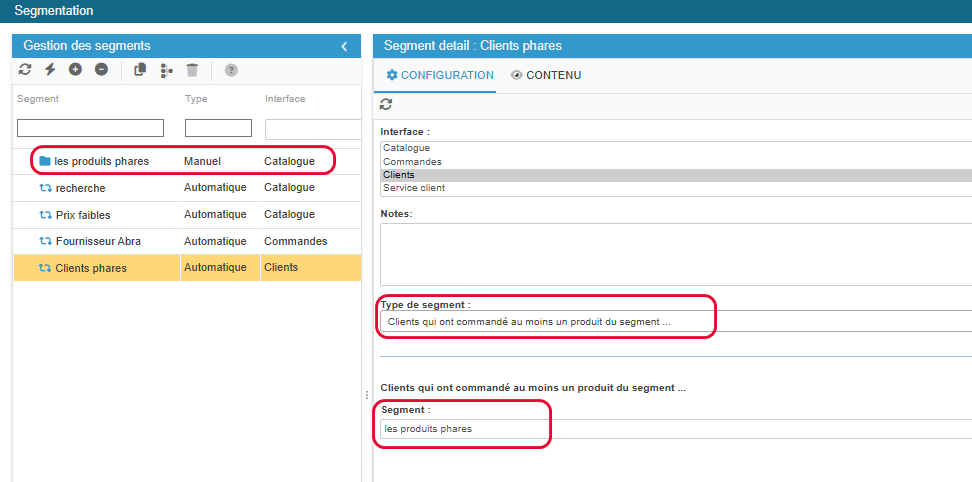Click the 'Type' column header
The image size is (972, 482).
point(196,99)
